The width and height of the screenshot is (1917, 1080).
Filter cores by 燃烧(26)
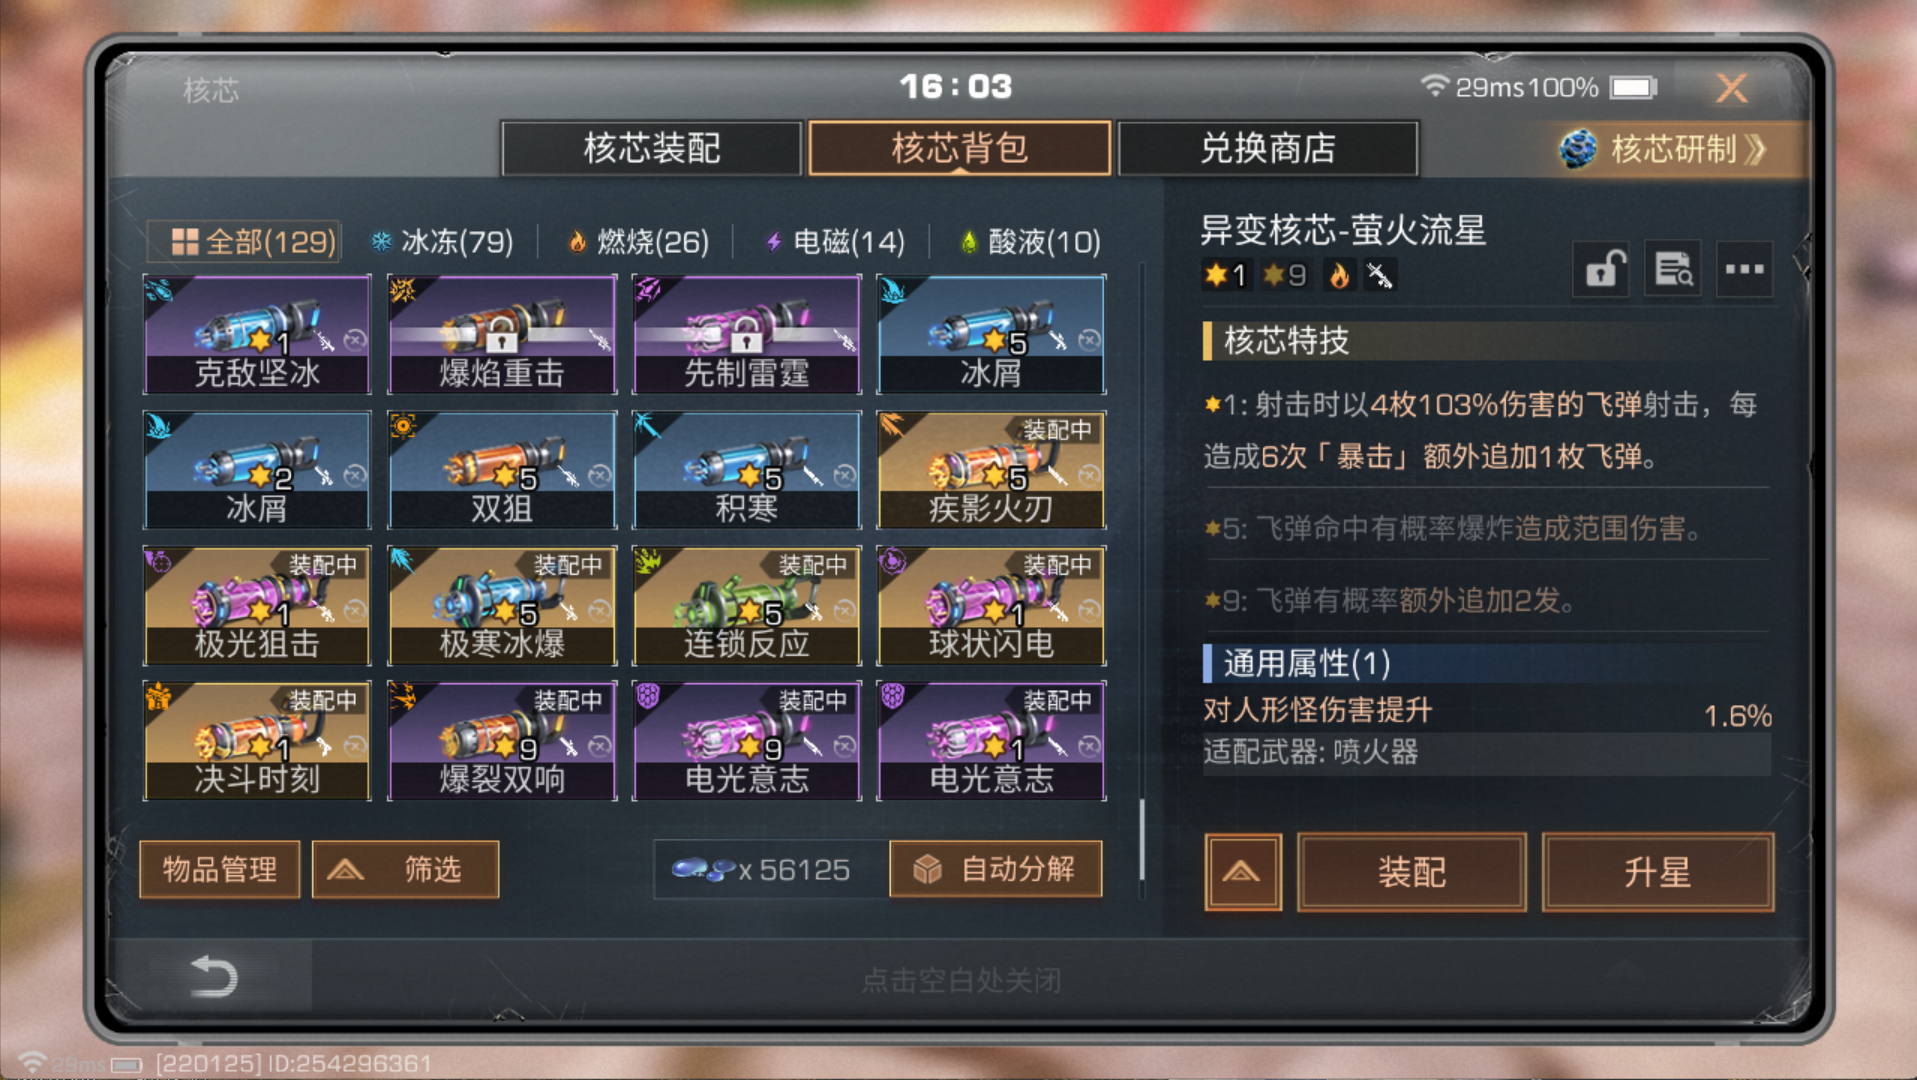tap(637, 242)
